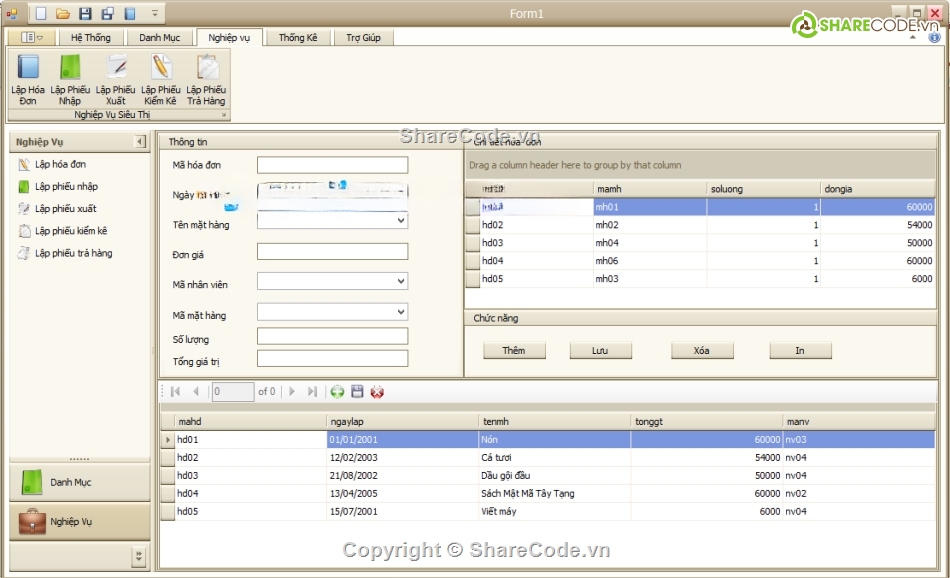Screen dimensions: 950x578
Task: Click the tonggt column header
Action: coord(707,422)
